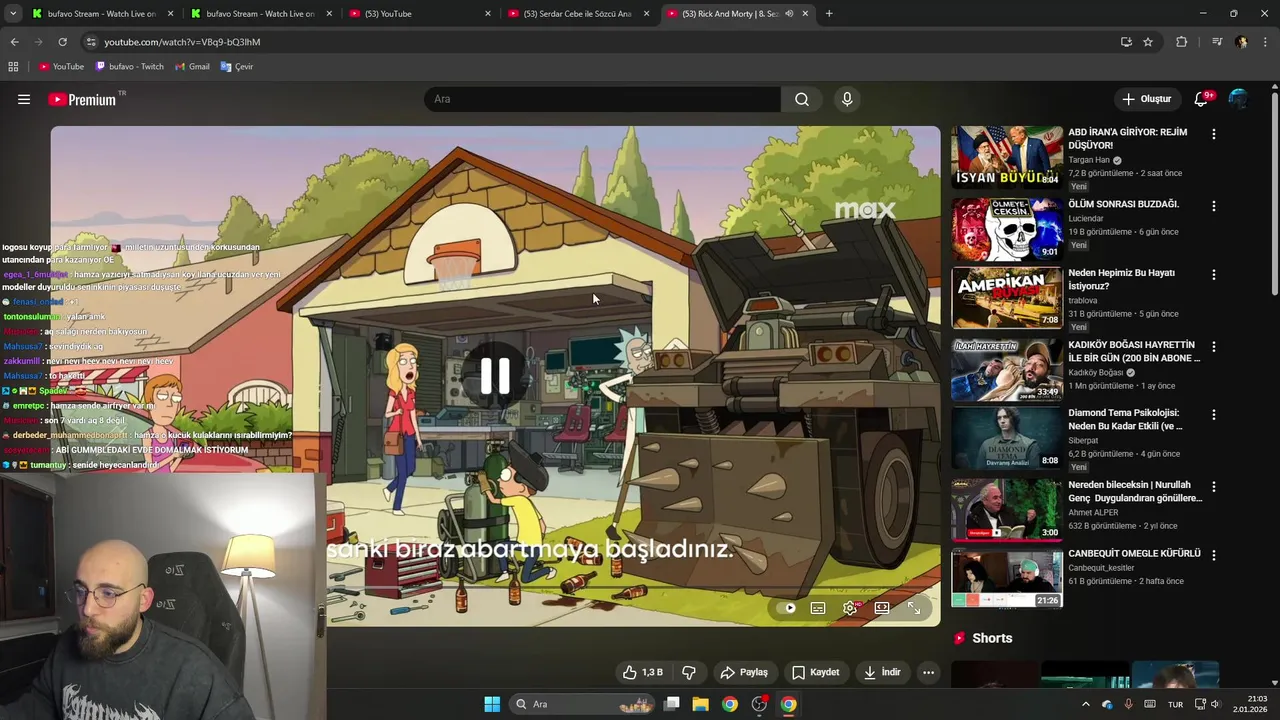Screen dimensions: 1280x720
Task: Open File Explorer from taskbar
Action: tap(700, 704)
